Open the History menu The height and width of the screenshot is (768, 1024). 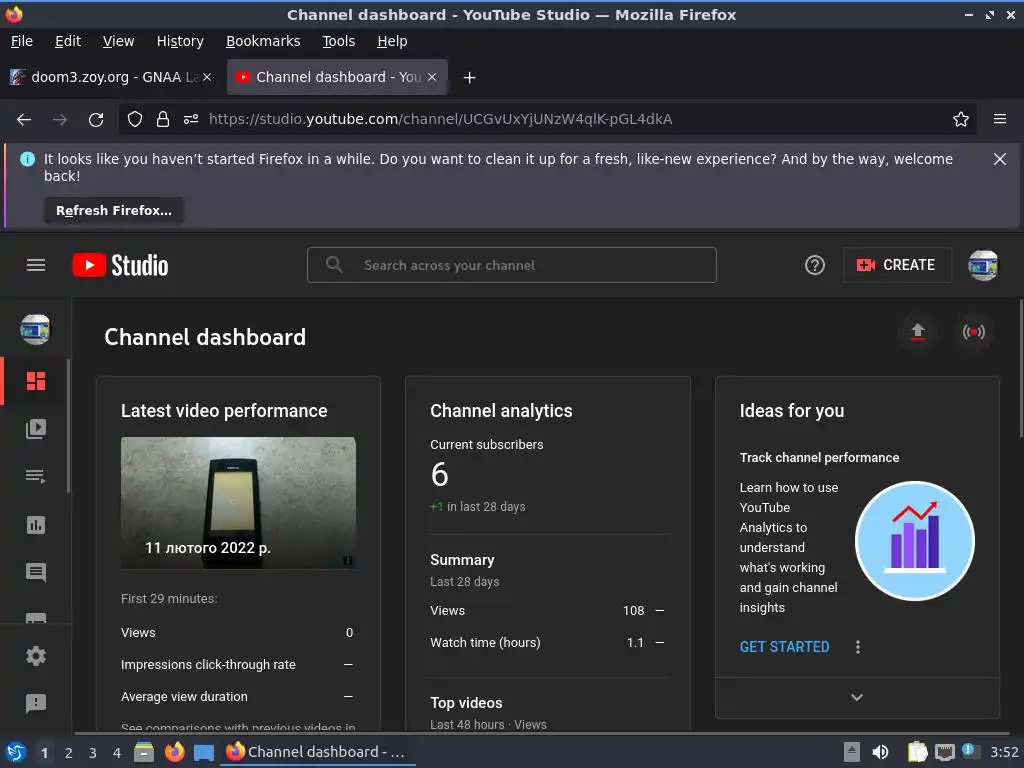[180, 41]
